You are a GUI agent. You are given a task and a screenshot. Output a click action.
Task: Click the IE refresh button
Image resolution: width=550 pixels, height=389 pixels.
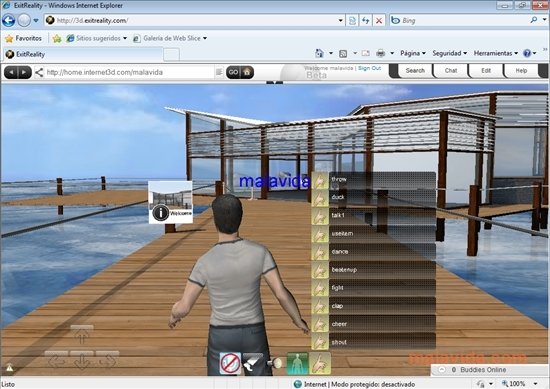point(365,21)
